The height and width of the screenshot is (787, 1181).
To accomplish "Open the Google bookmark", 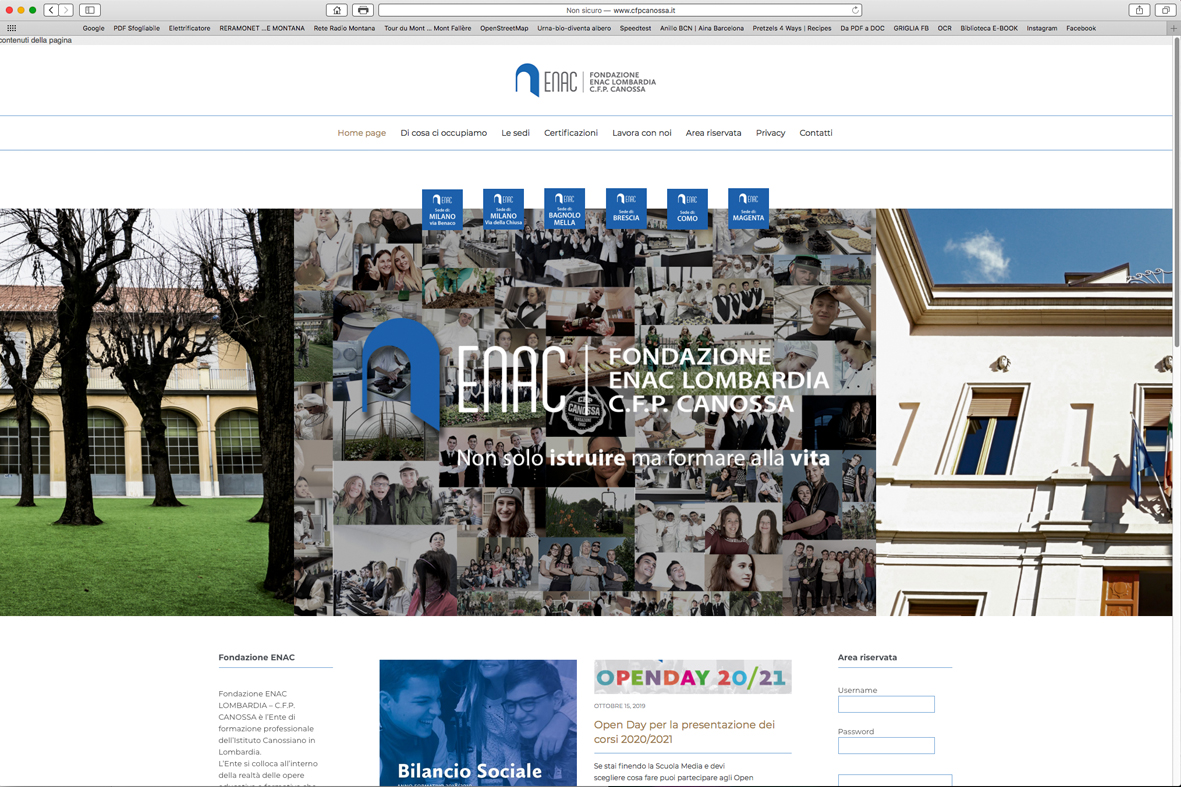I will click(93, 28).
